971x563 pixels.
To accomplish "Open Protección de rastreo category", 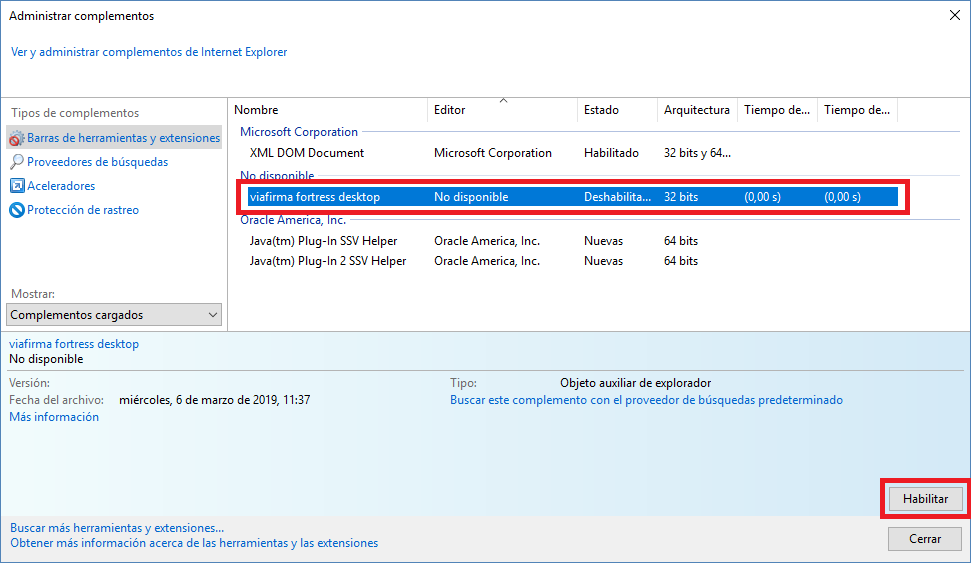I will 83,210.
